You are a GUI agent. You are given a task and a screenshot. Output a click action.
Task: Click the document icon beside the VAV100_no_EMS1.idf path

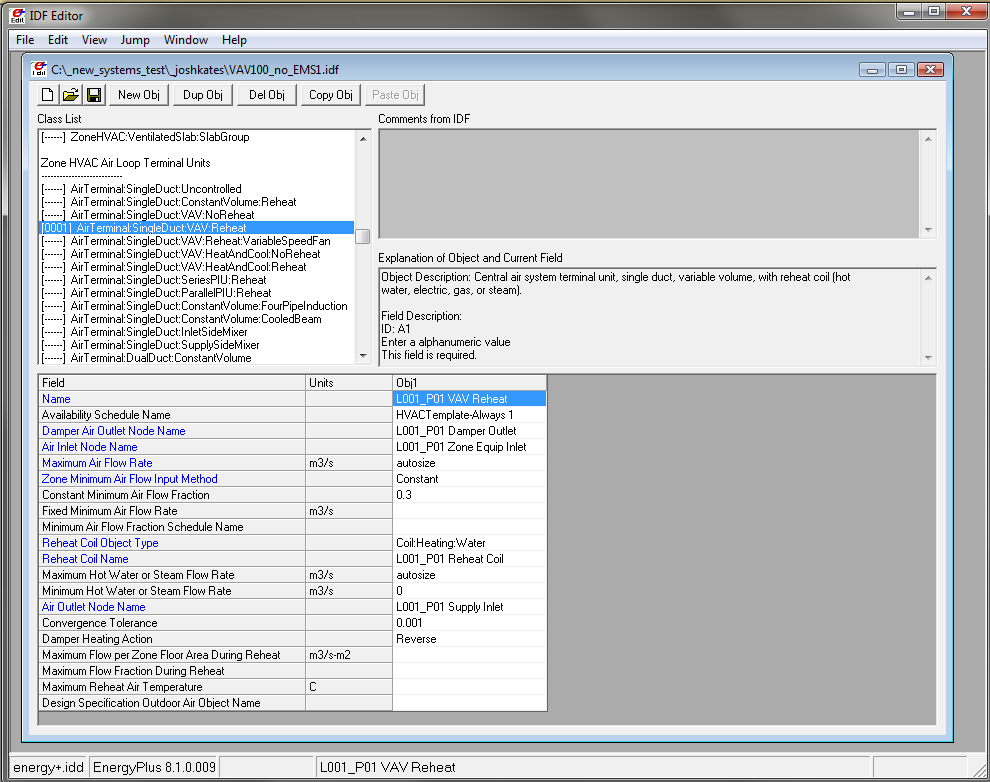[x=39, y=69]
